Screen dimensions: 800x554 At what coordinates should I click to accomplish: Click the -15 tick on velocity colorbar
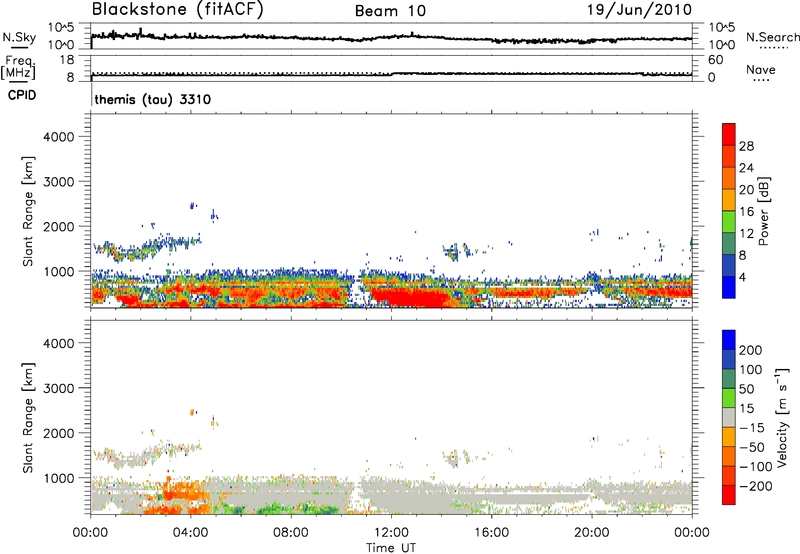point(752,427)
